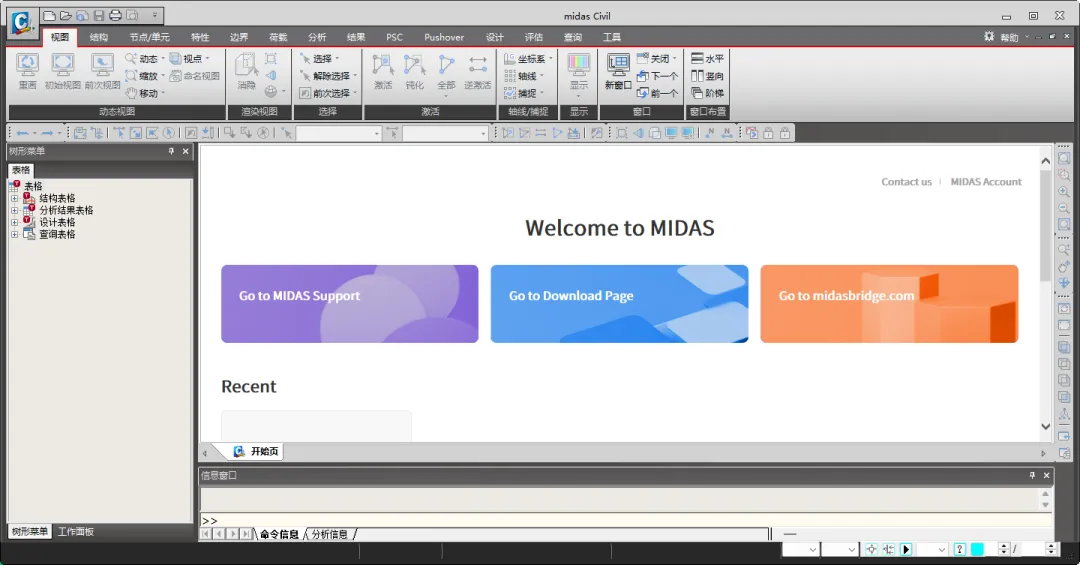Click the 重画 redraw icon
1080x565 pixels.
click(x=28, y=65)
